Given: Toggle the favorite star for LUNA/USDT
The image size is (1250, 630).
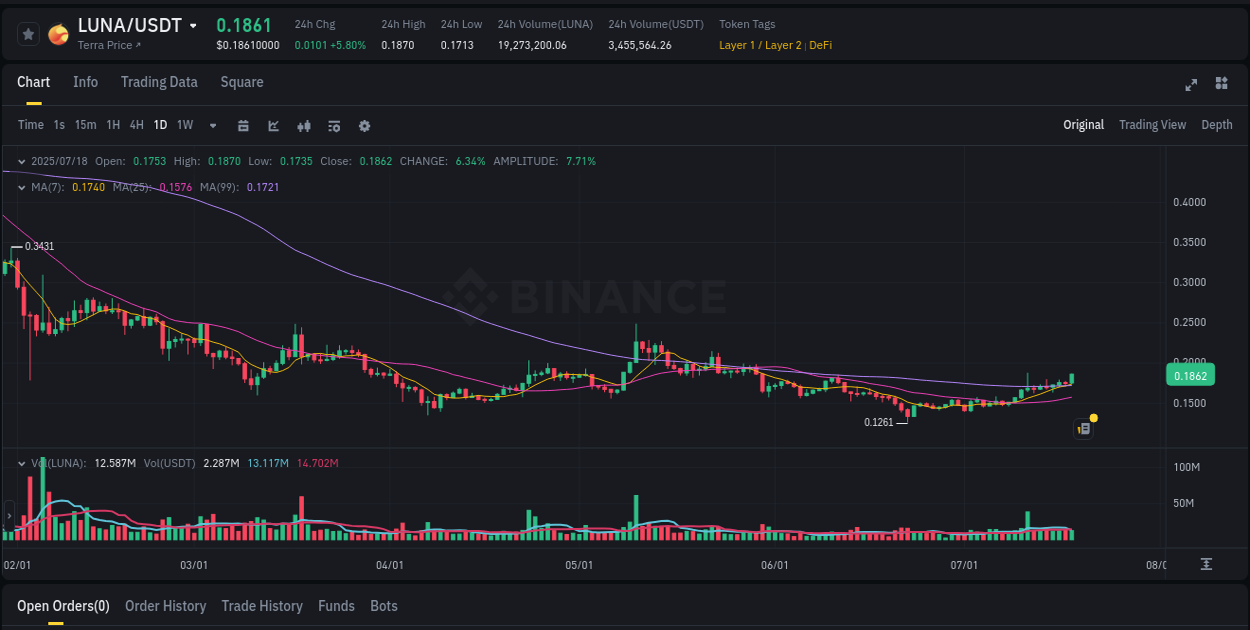Looking at the screenshot, I should (28, 33).
